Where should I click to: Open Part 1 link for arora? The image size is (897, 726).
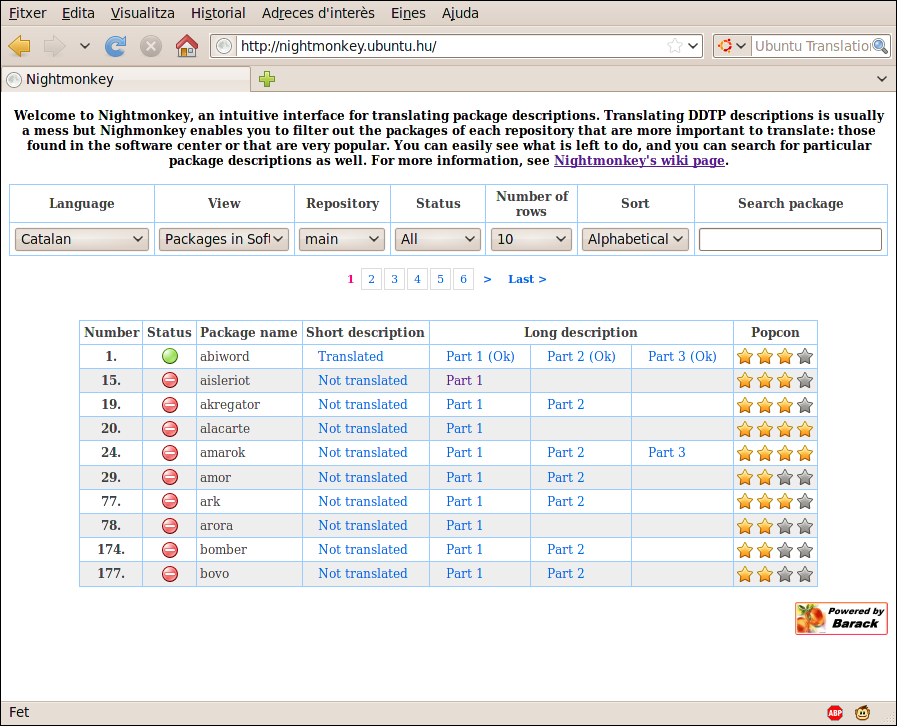point(465,525)
